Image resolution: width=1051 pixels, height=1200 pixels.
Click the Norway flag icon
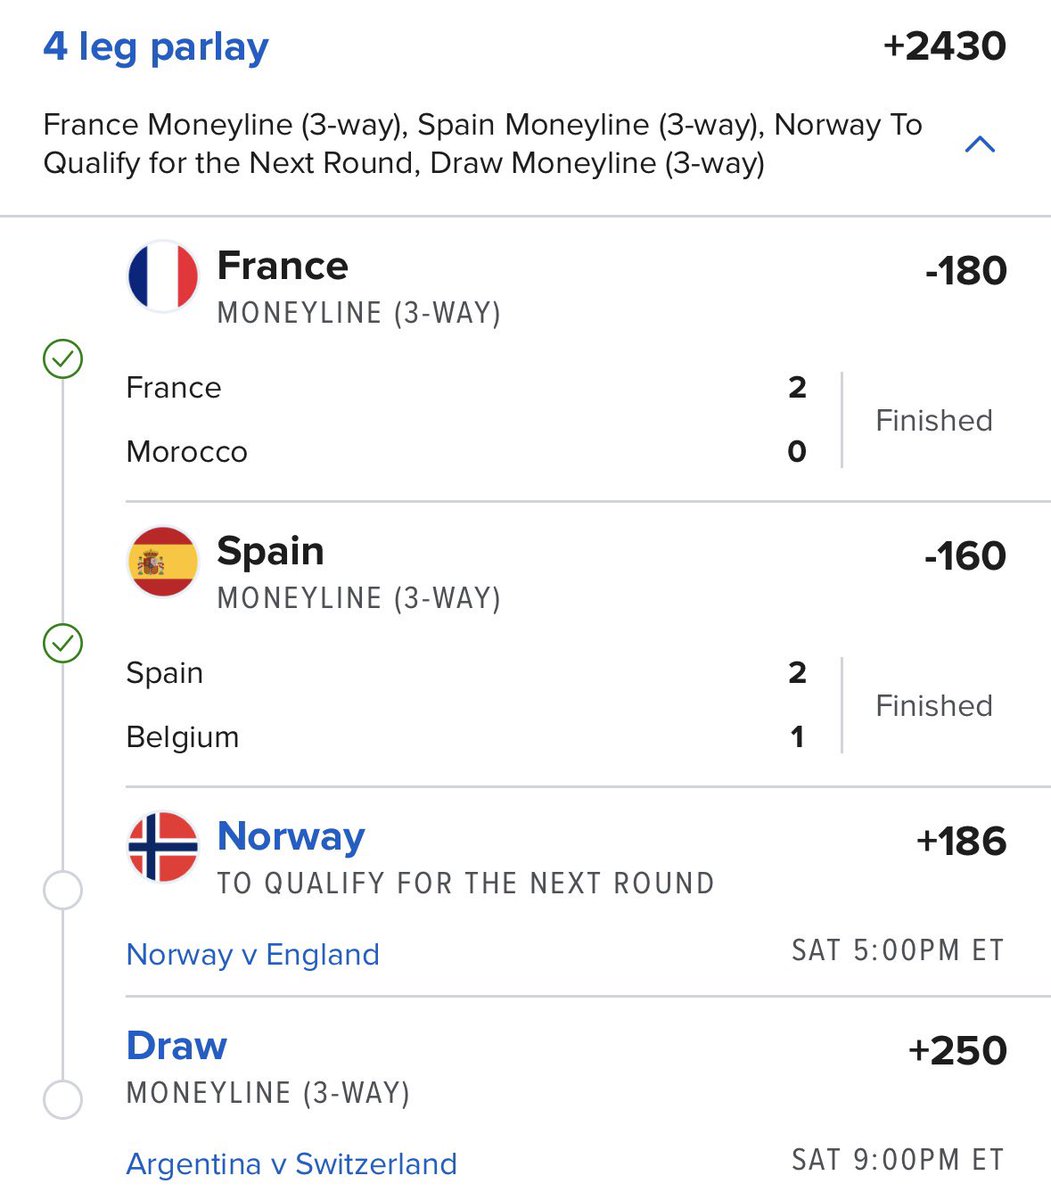click(163, 847)
